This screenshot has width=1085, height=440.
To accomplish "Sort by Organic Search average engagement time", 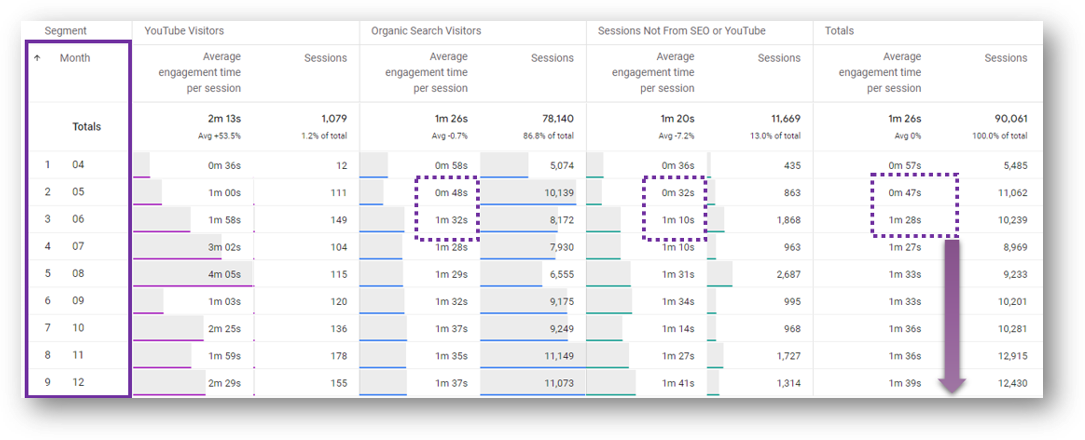I will click(x=426, y=72).
